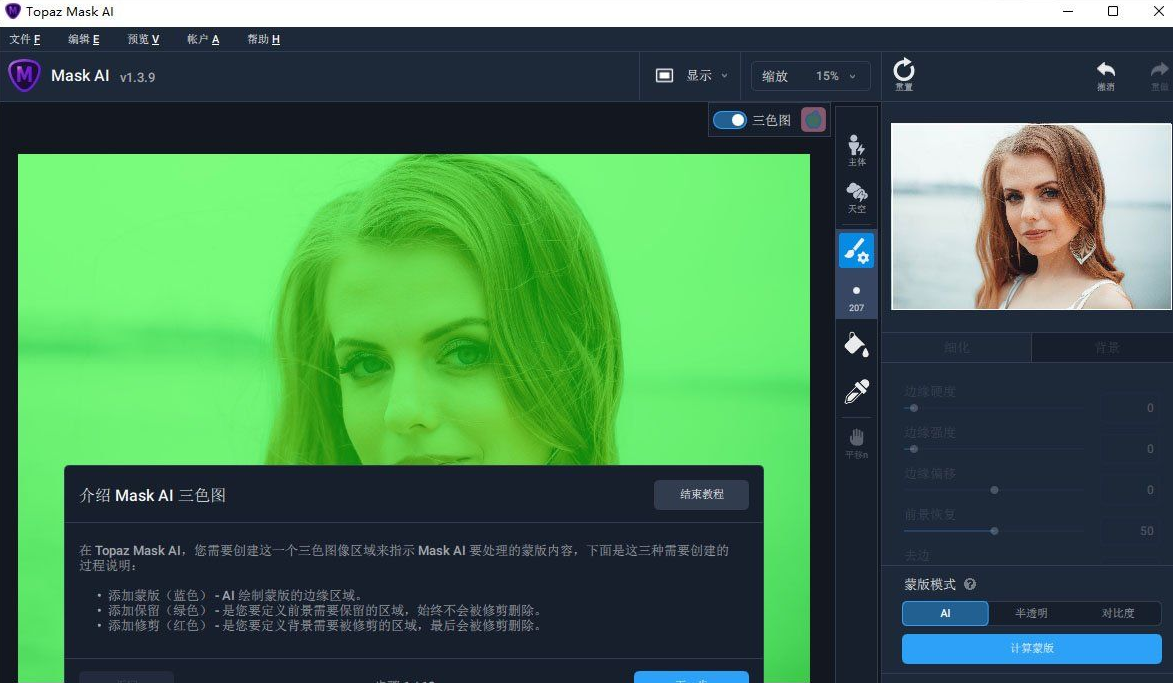Maximize the Topaz Mask AI window
Viewport: 1173px width, 683px height.
pyautogui.click(x=1112, y=11)
